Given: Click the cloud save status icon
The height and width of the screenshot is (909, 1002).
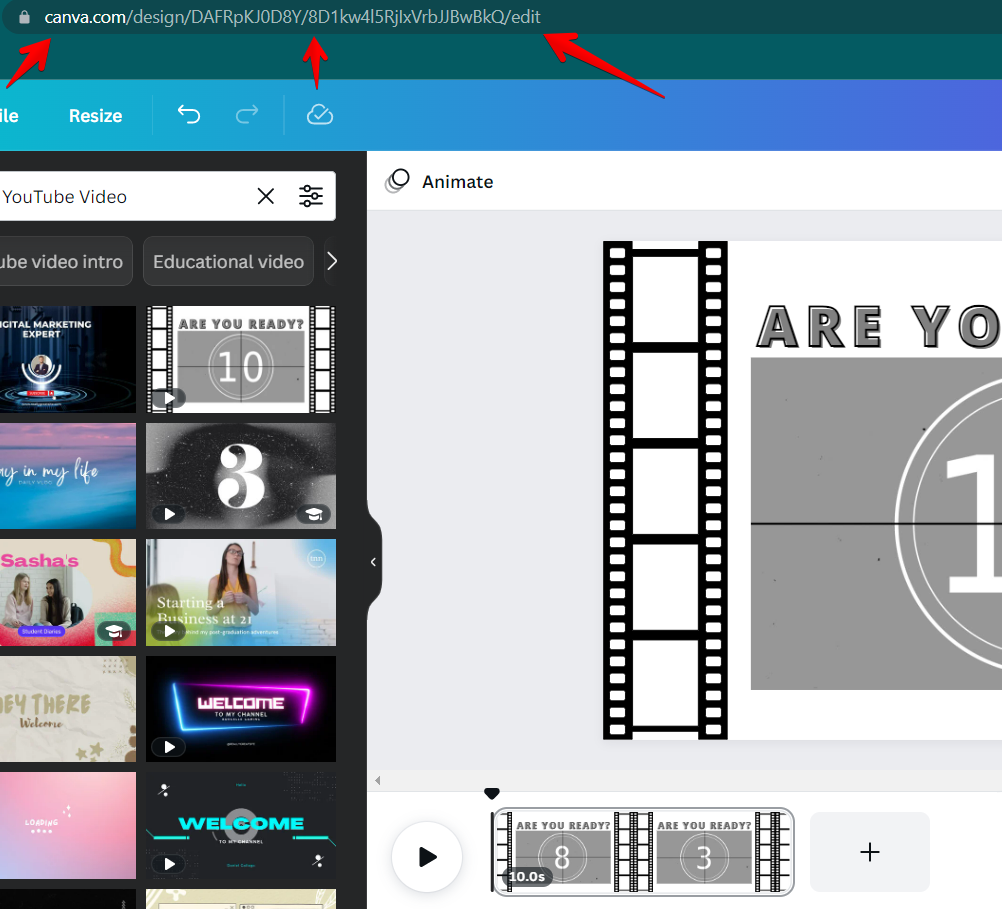Looking at the screenshot, I should coord(319,115).
